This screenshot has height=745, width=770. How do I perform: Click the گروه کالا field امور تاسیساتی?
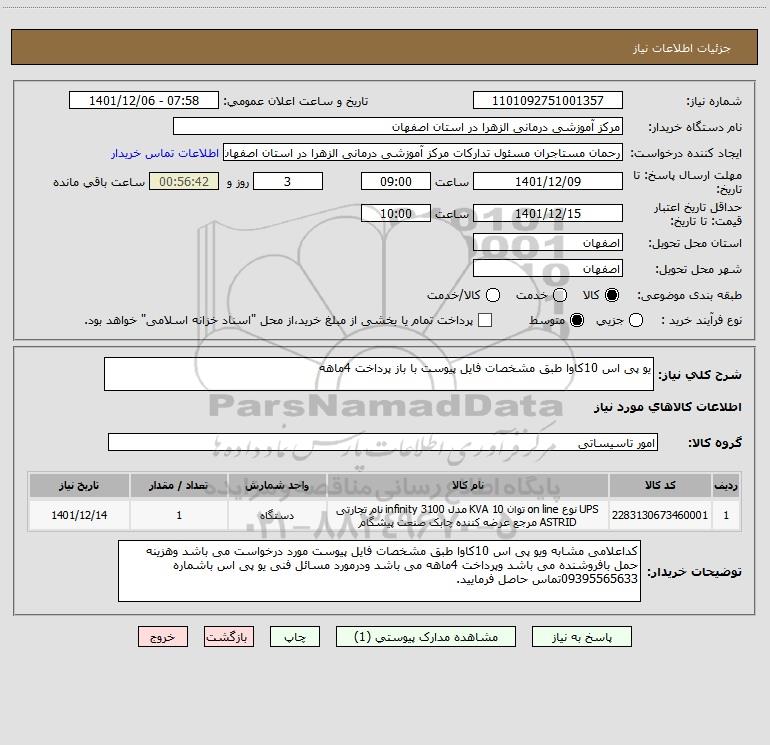[x=383, y=442]
